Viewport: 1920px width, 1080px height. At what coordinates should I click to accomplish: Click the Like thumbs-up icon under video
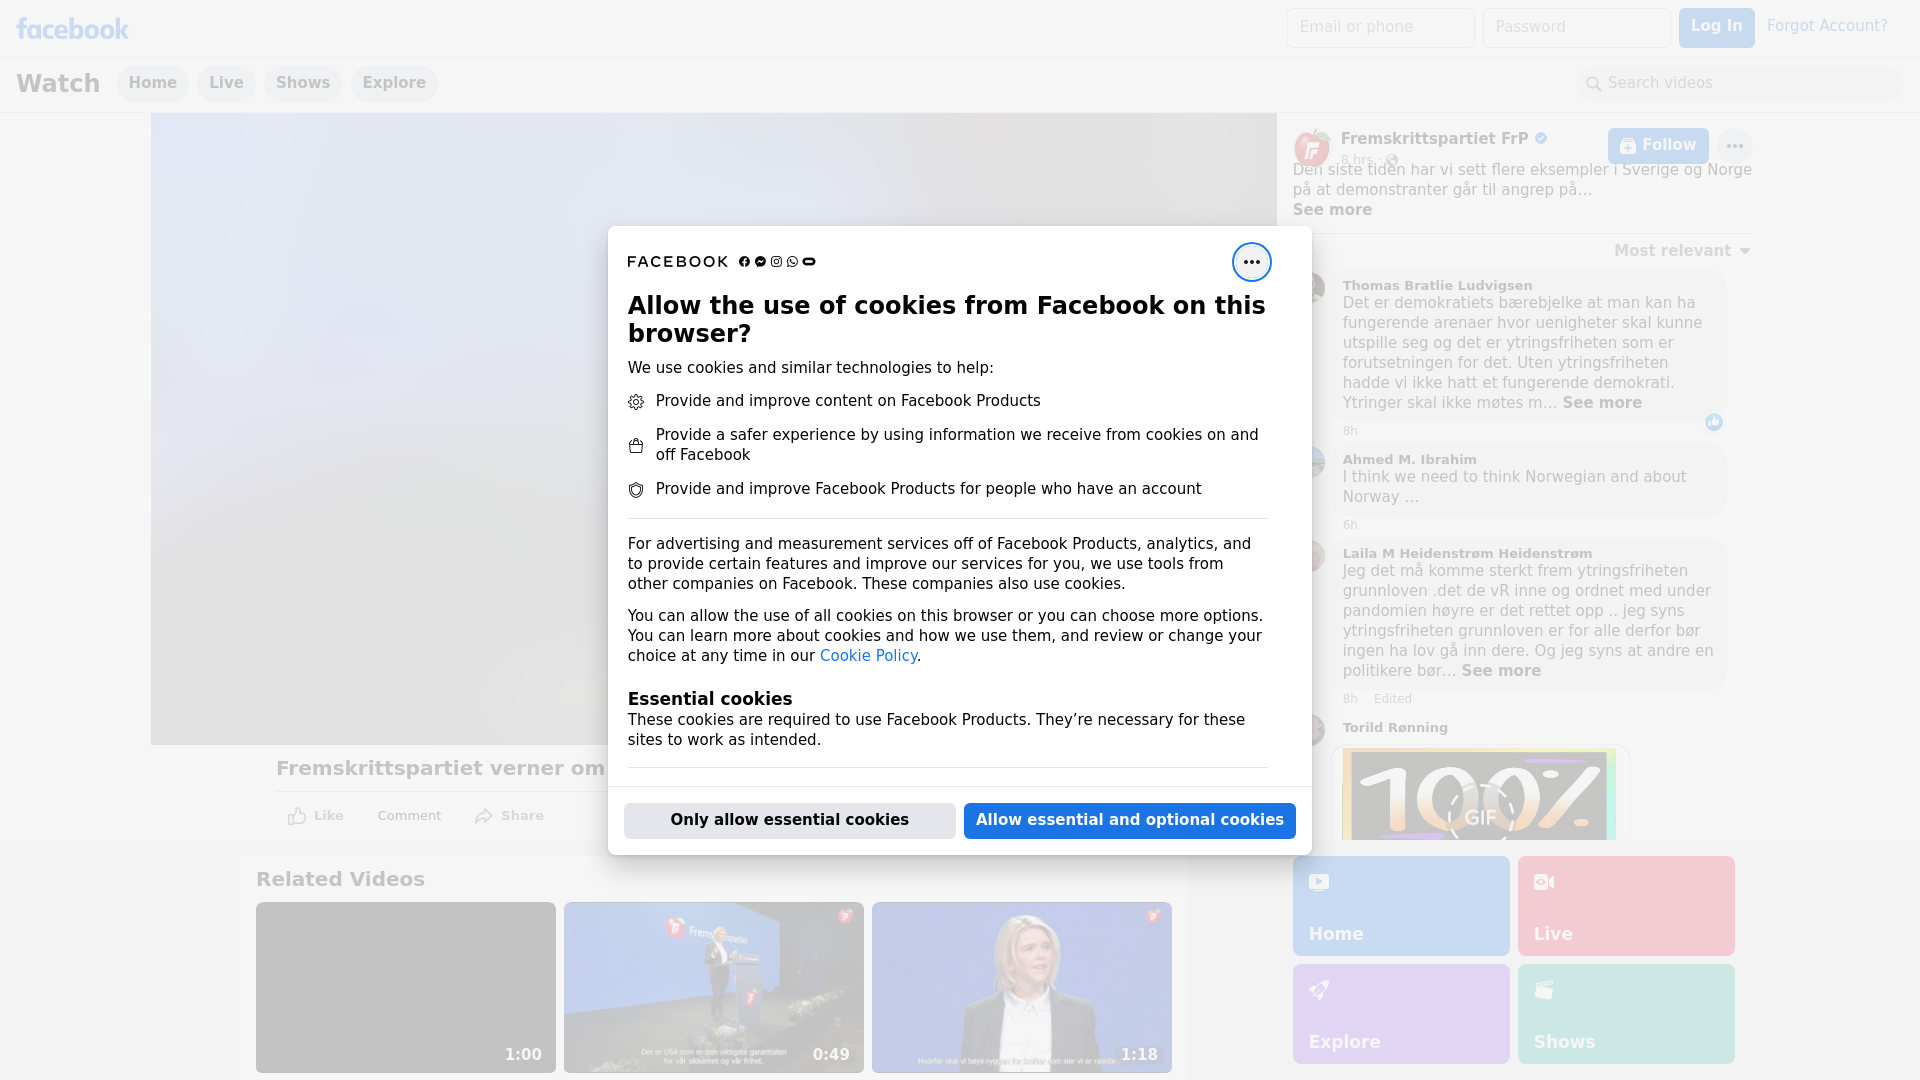coord(297,816)
